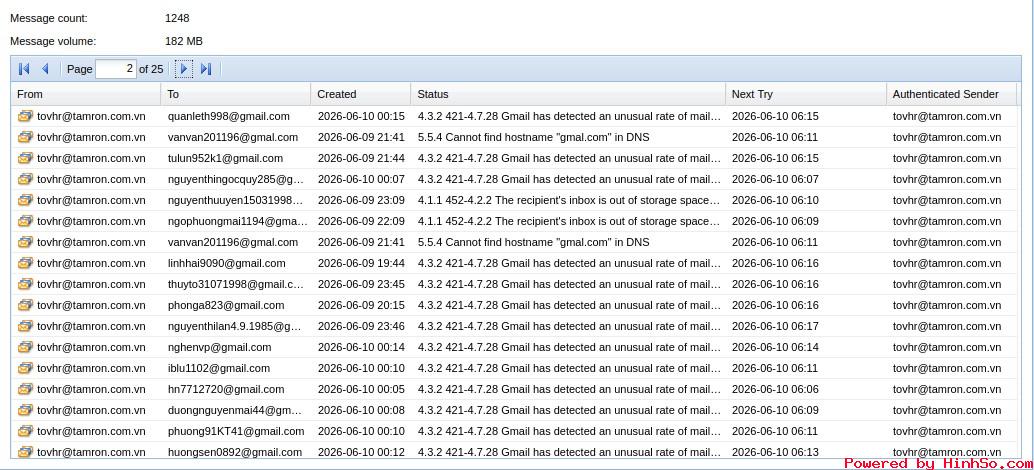Click mail icon for thuyto31071998 row
This screenshot has height=470, width=1034.
pos(25,284)
